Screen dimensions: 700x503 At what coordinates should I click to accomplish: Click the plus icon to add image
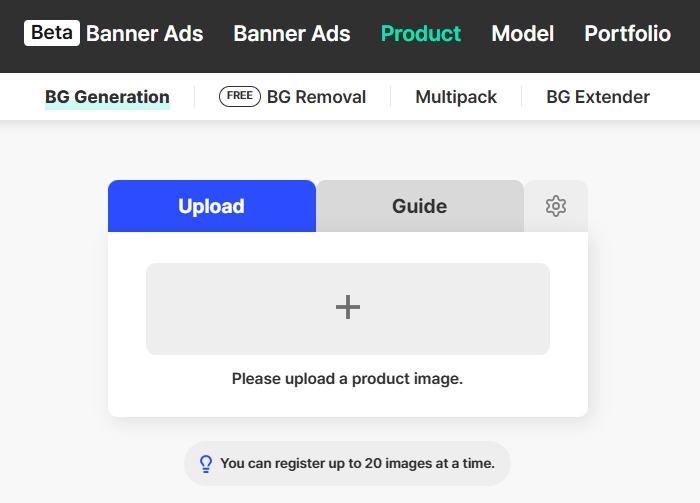click(348, 307)
